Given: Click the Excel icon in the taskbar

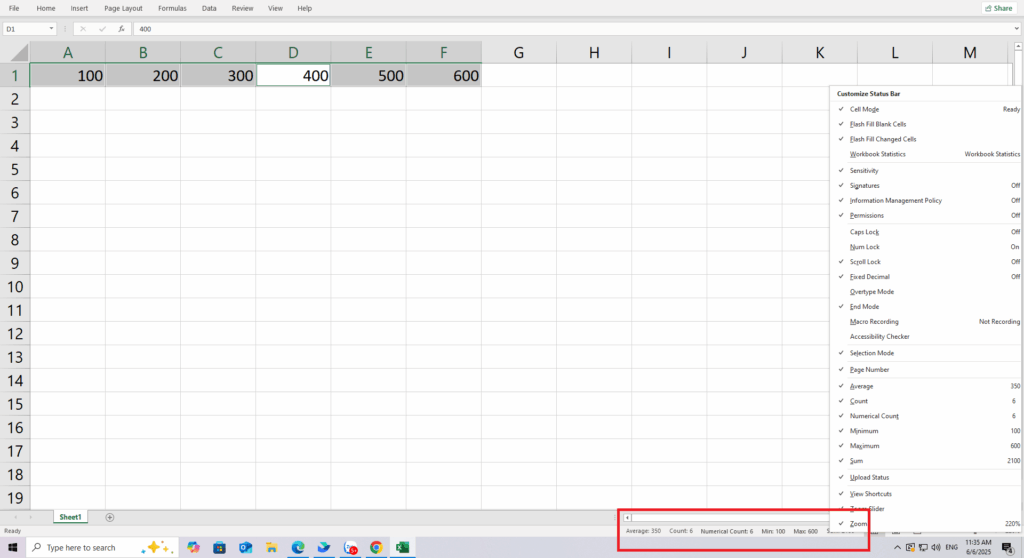Looking at the screenshot, I should [402, 548].
